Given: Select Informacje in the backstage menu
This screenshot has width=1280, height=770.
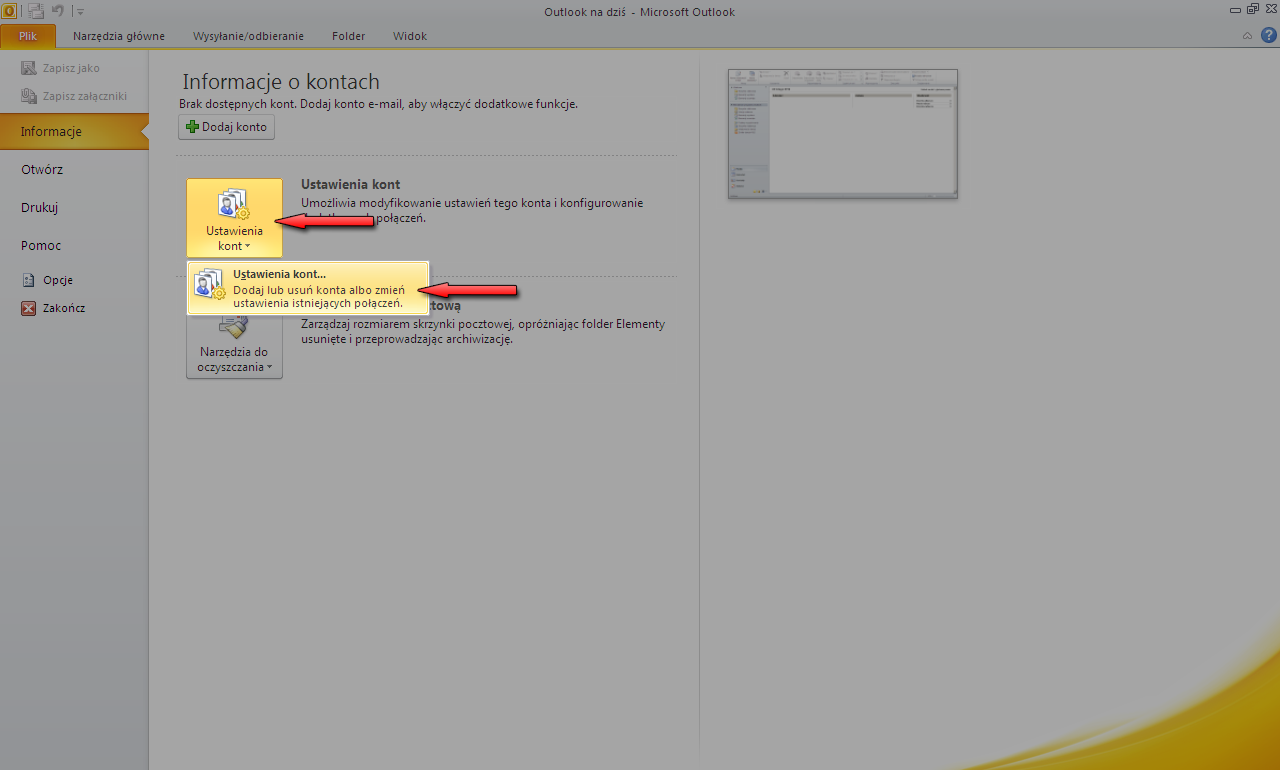Looking at the screenshot, I should pos(74,132).
